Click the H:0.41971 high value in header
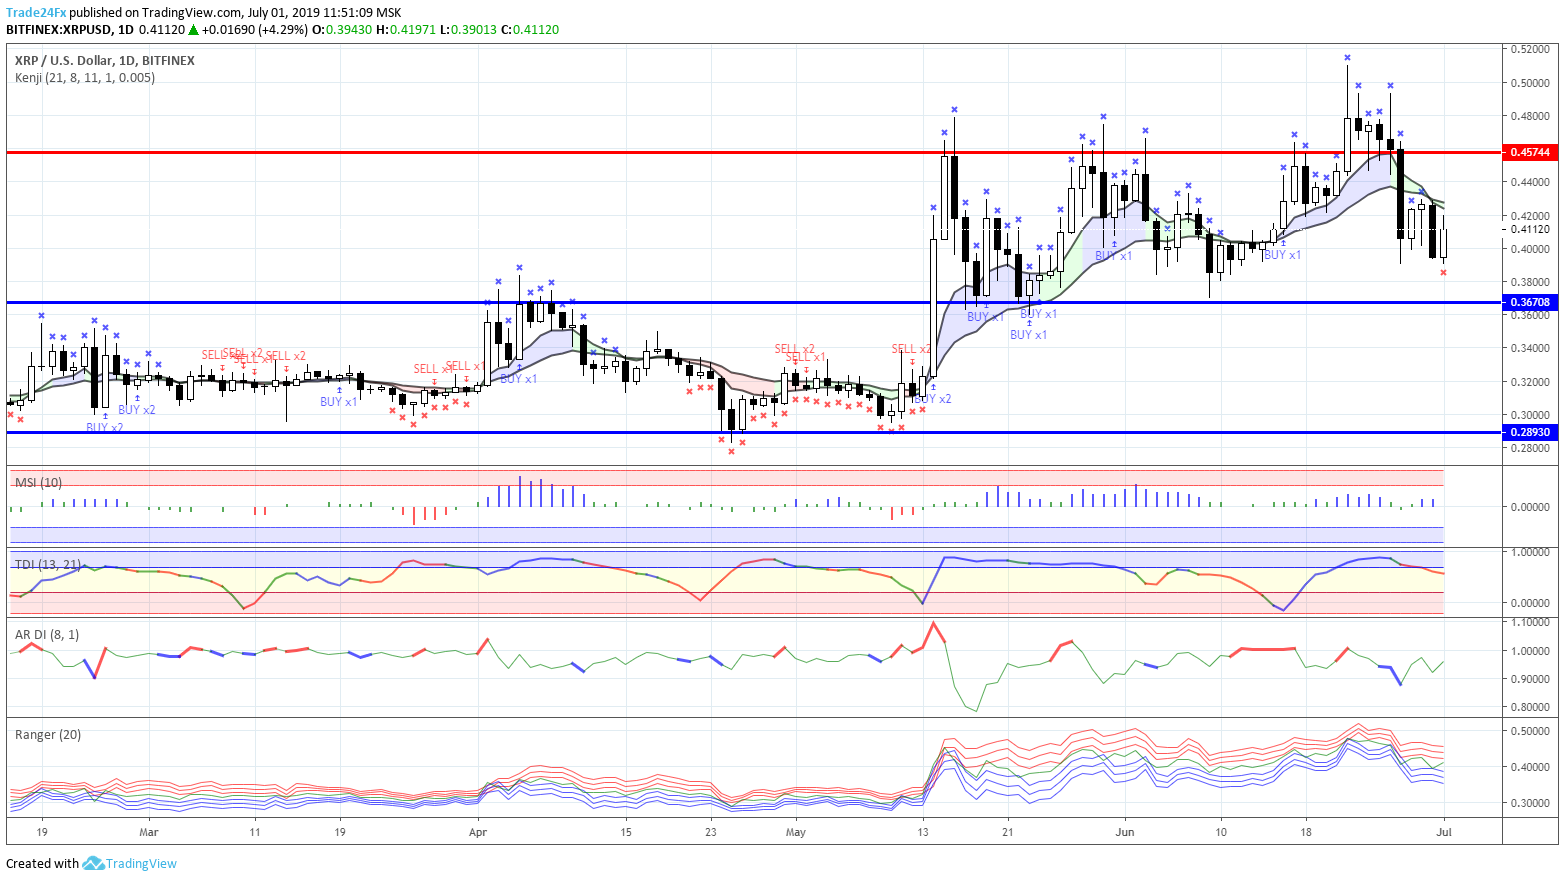 (x=406, y=30)
